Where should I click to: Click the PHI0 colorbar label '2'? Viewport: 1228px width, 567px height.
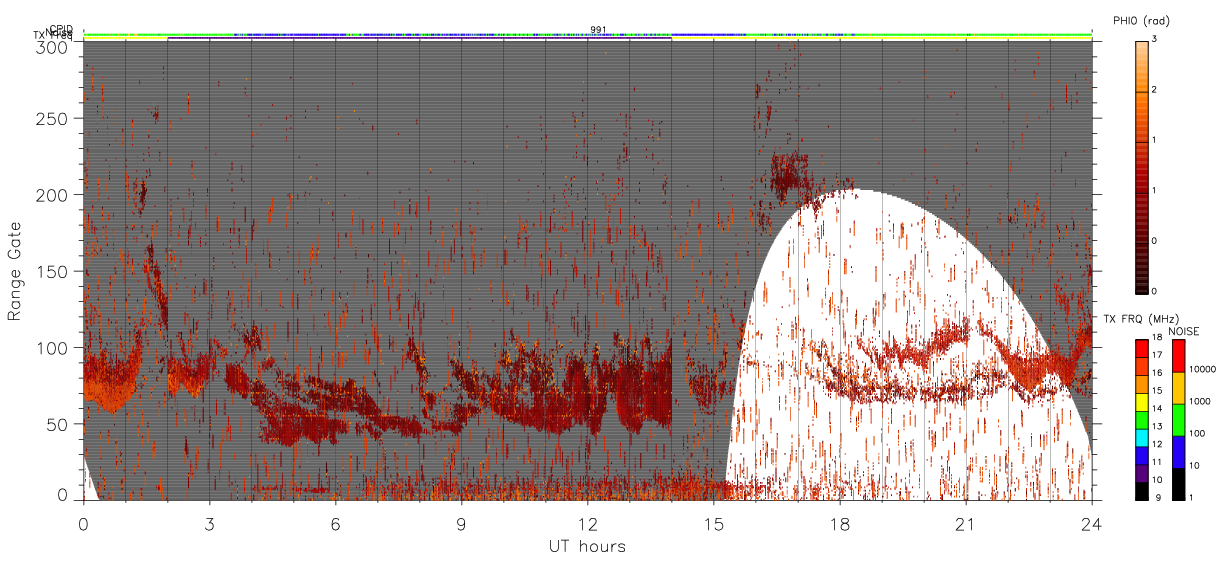click(x=1156, y=91)
